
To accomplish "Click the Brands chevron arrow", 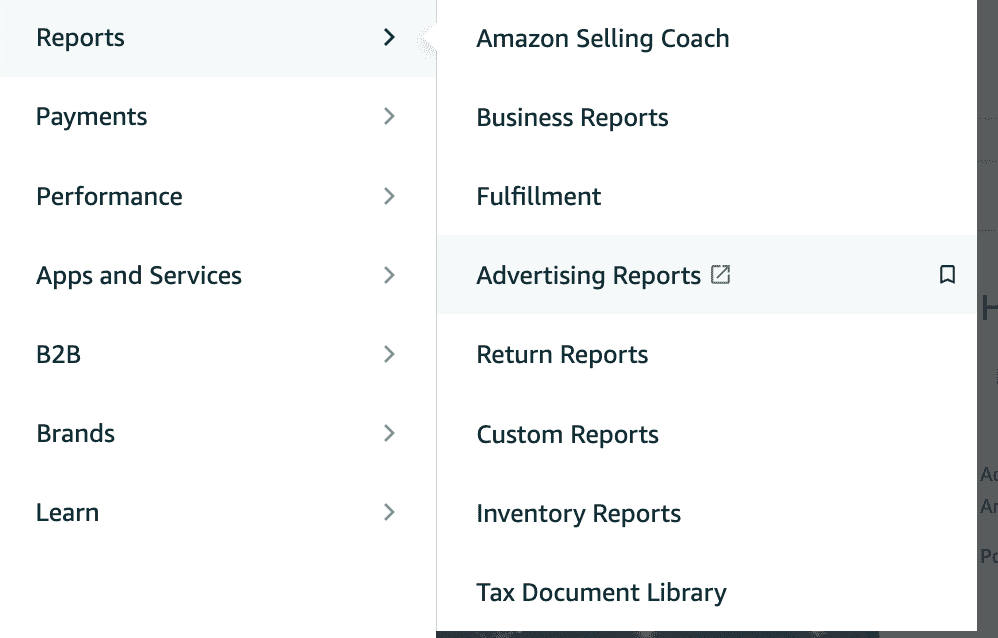I will click(390, 434).
